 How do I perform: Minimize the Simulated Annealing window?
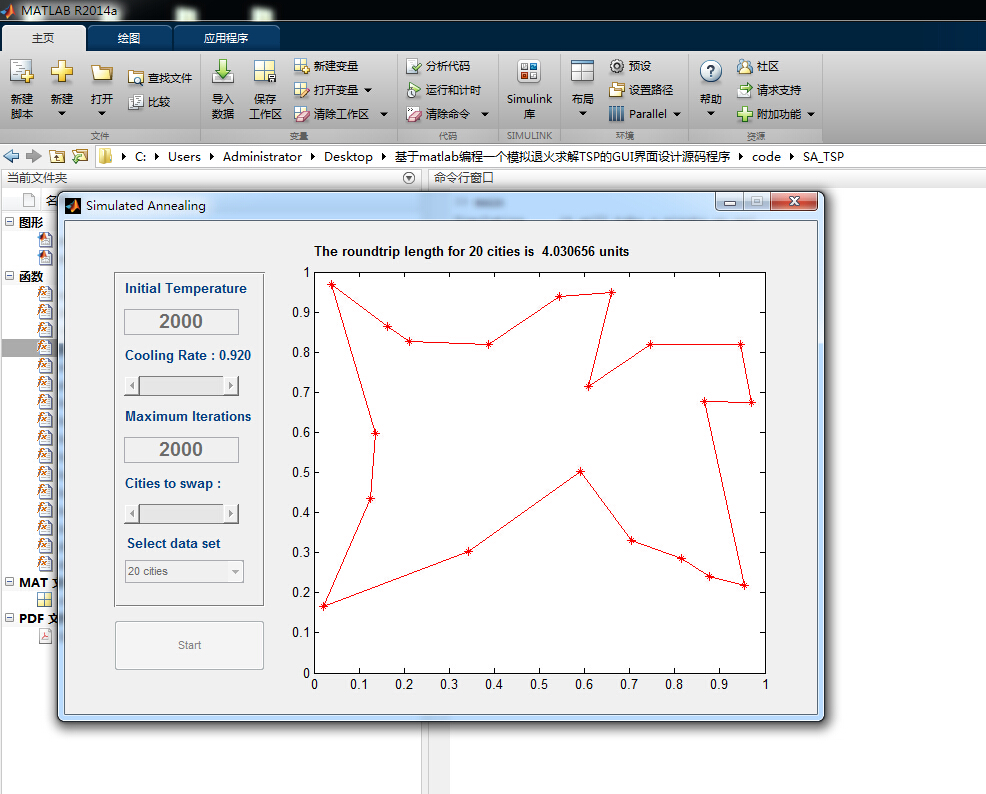coord(729,202)
